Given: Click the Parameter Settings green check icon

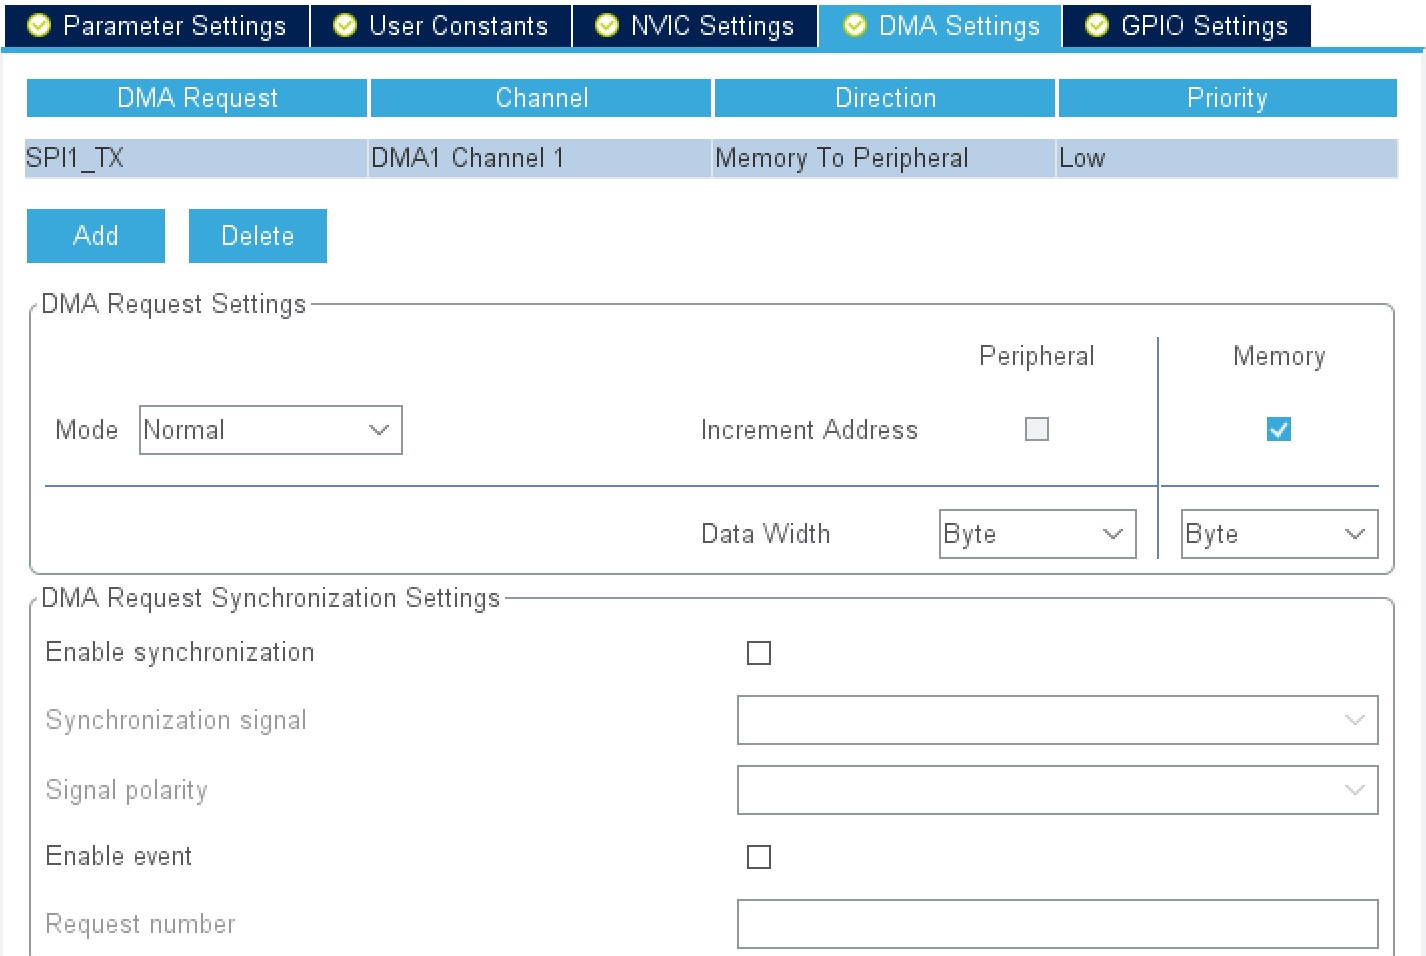Looking at the screenshot, I should coord(39,26).
